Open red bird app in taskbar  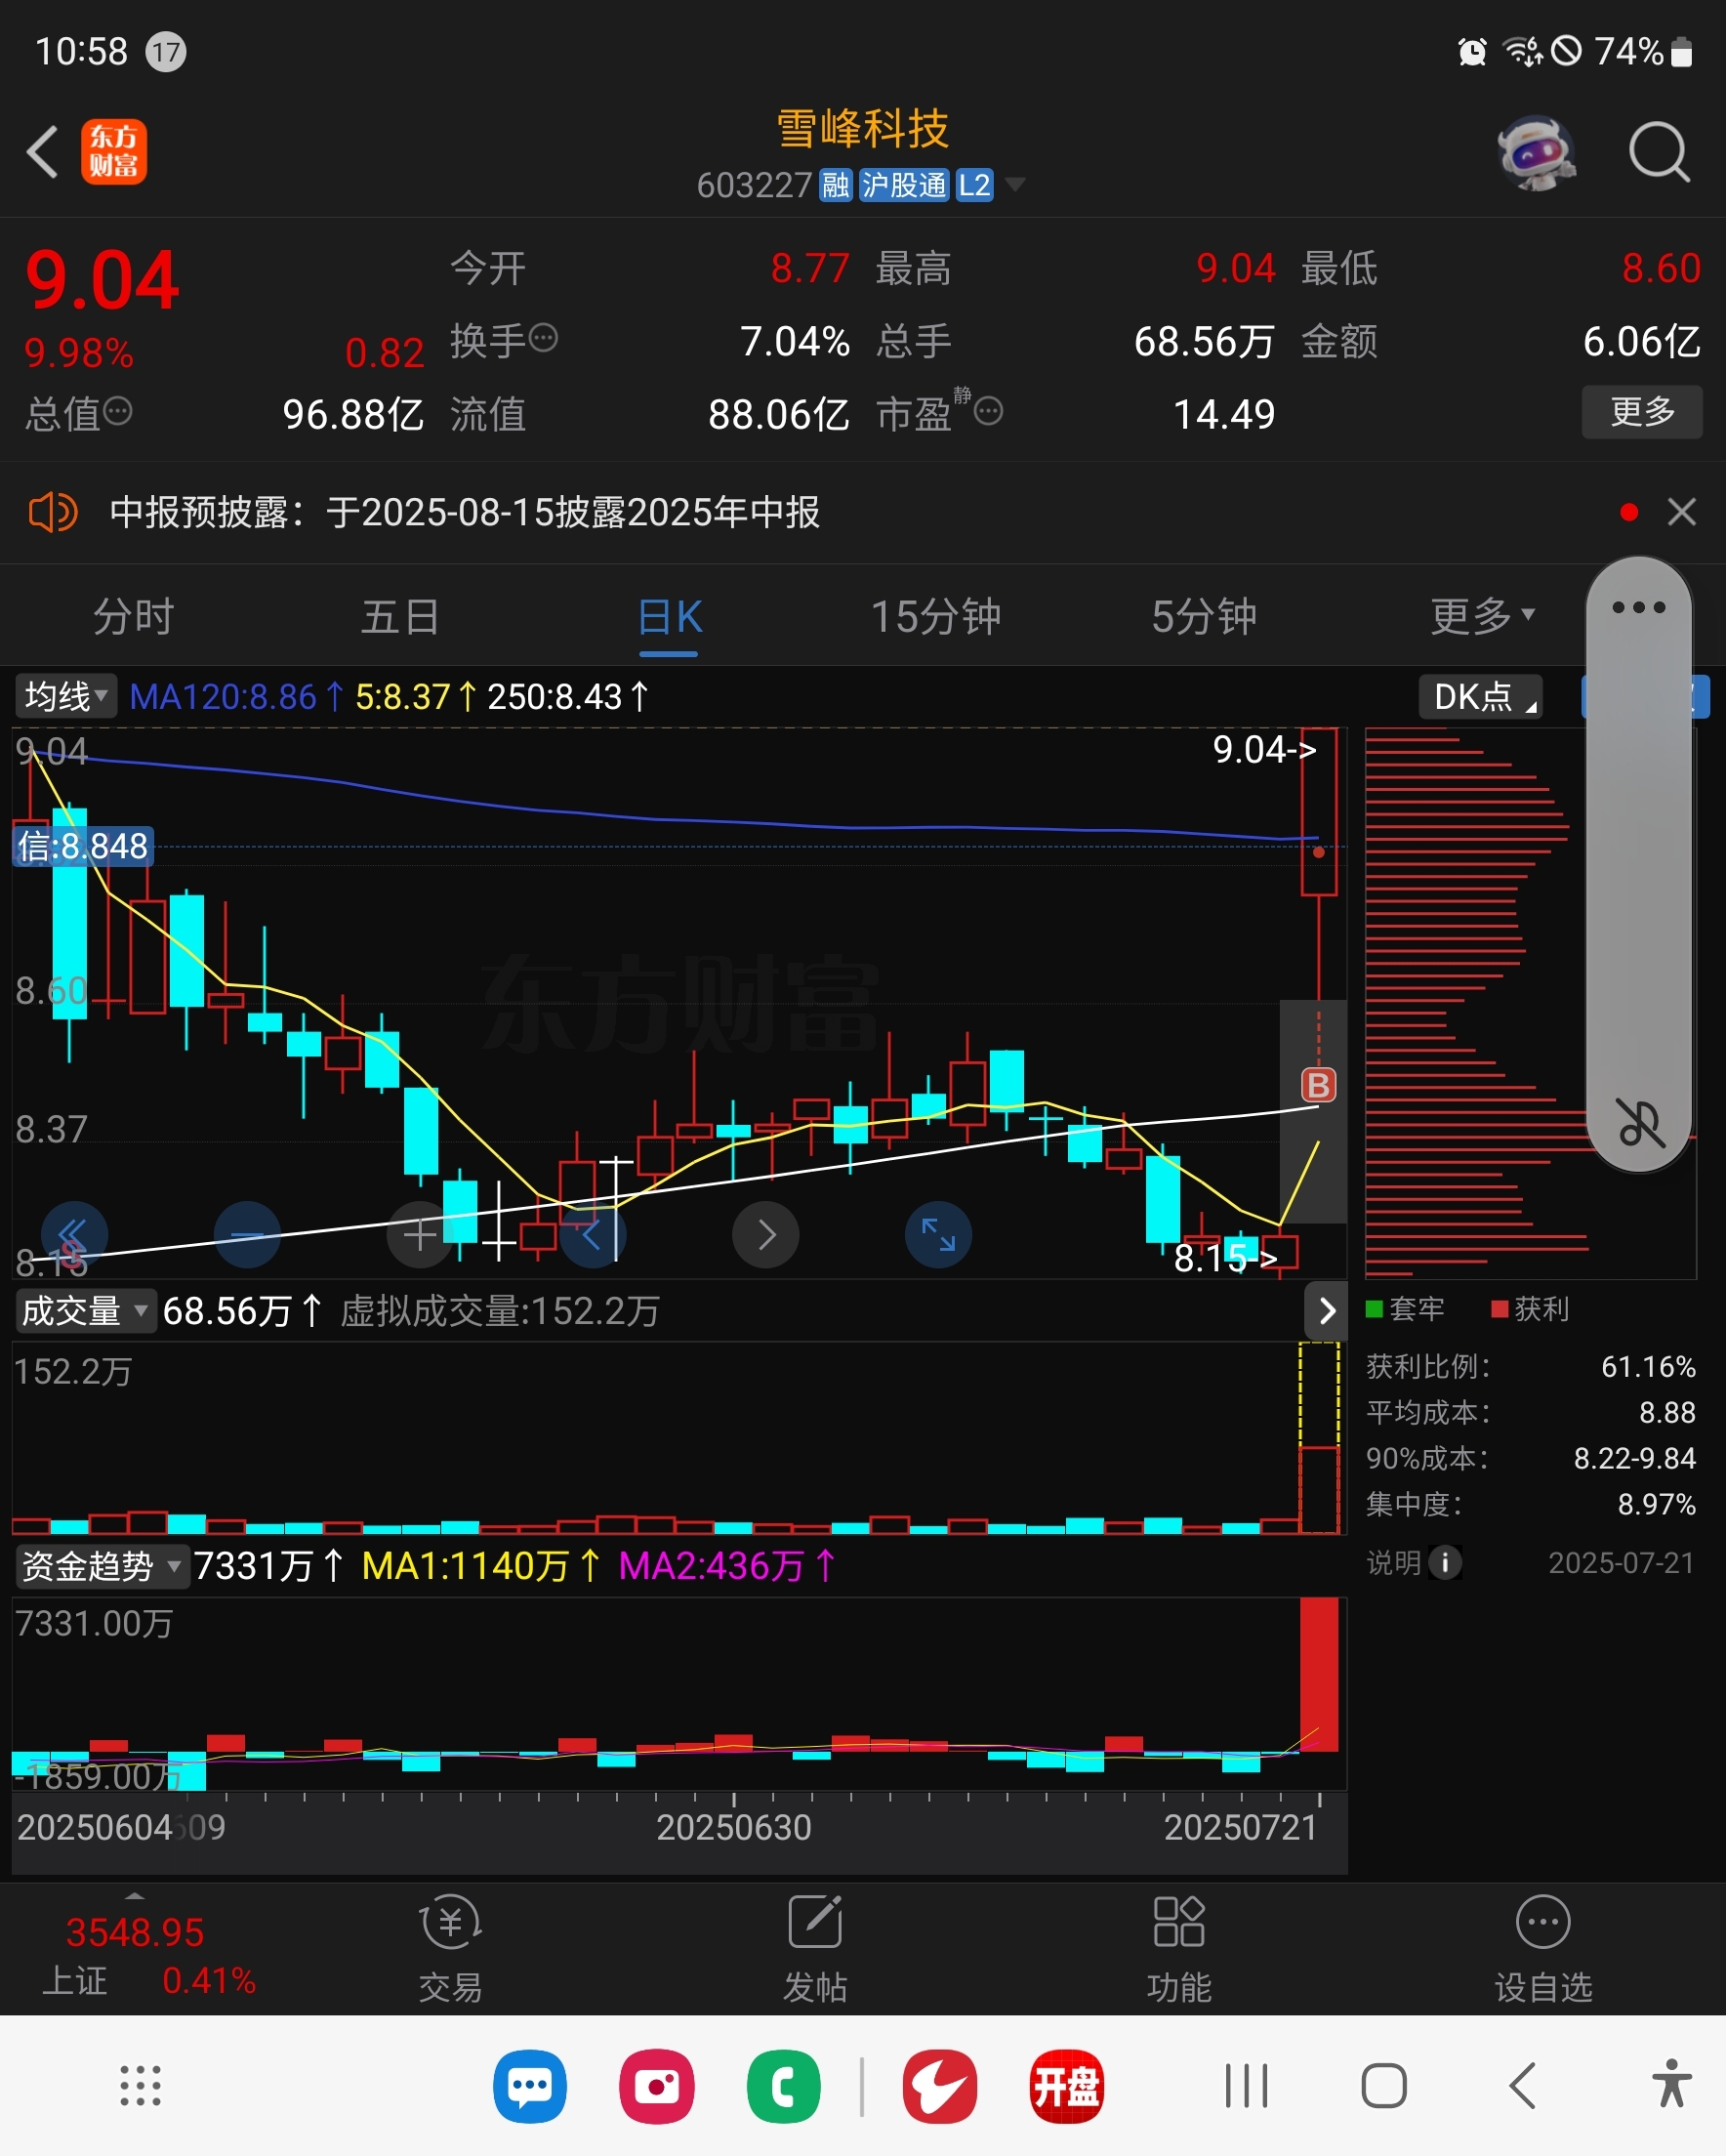pyautogui.click(x=940, y=2086)
